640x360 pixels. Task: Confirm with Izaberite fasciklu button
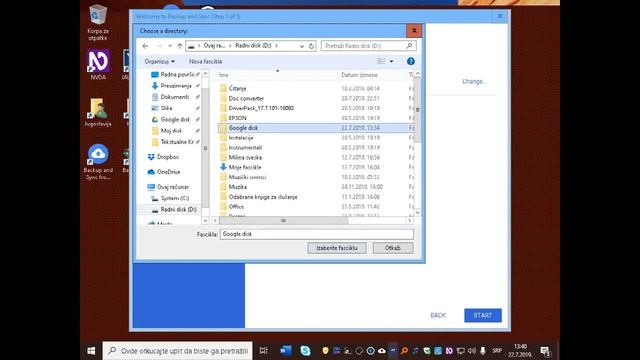pyautogui.click(x=337, y=248)
